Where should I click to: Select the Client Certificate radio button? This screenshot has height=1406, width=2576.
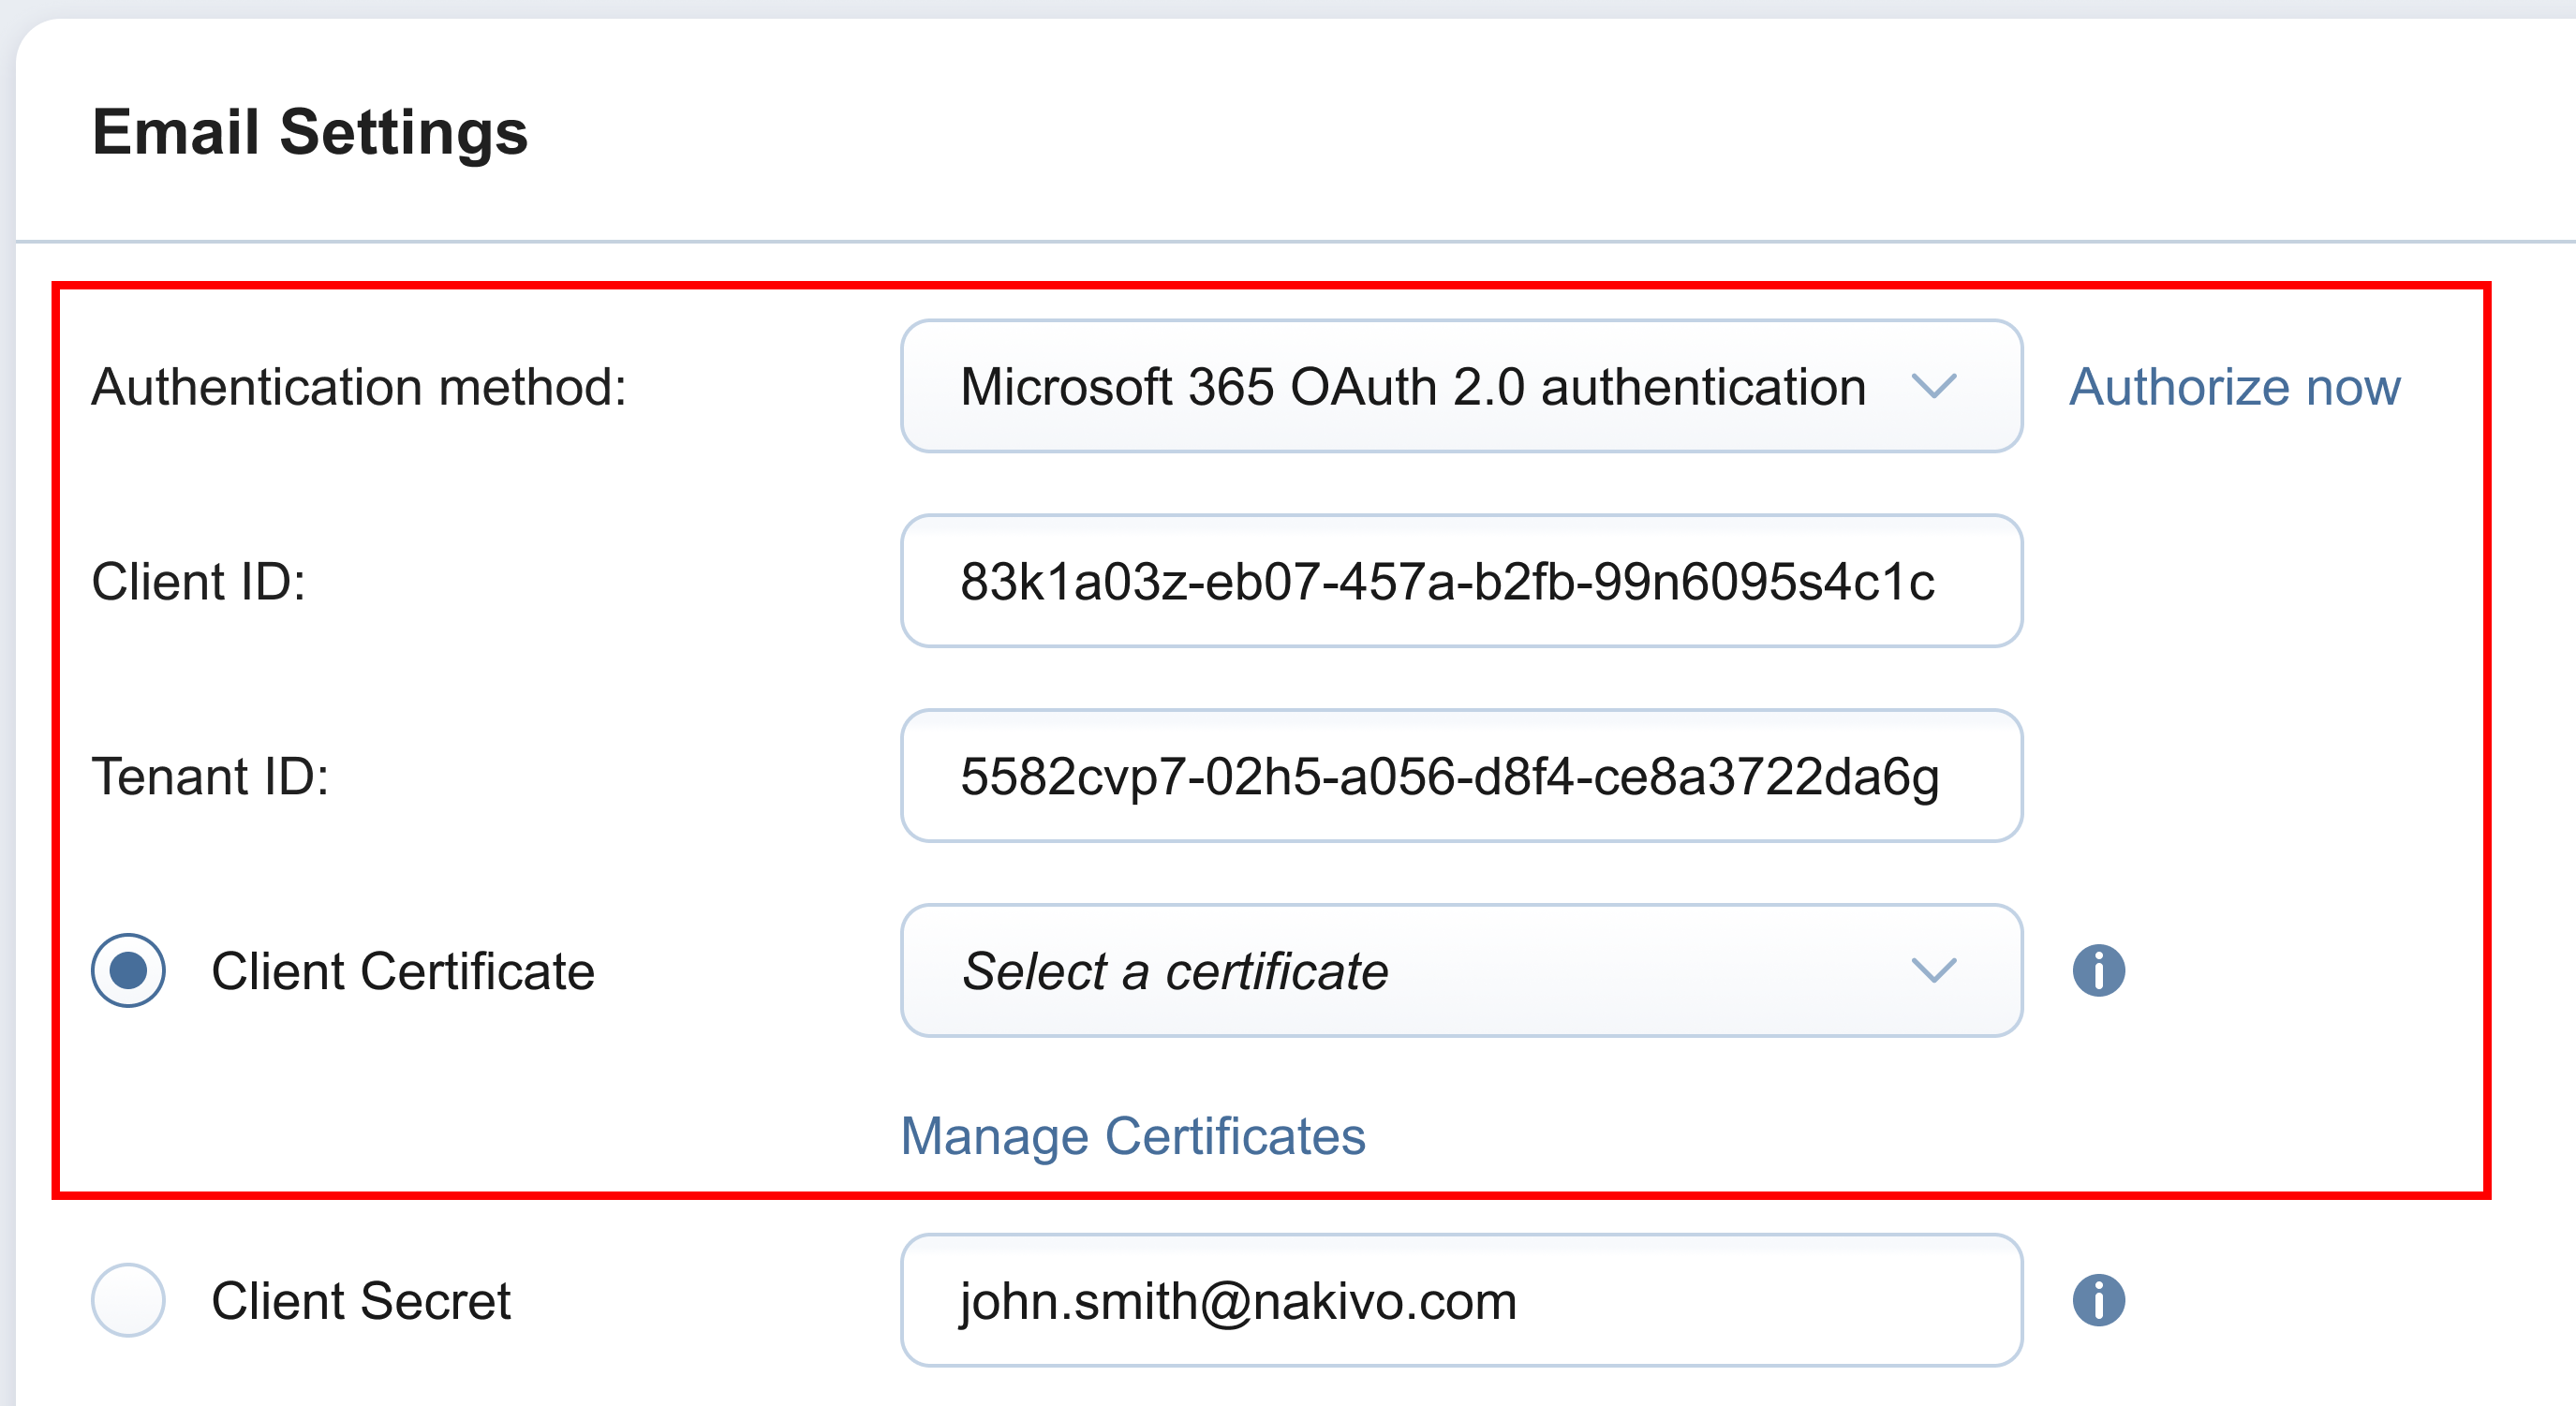click(128, 970)
